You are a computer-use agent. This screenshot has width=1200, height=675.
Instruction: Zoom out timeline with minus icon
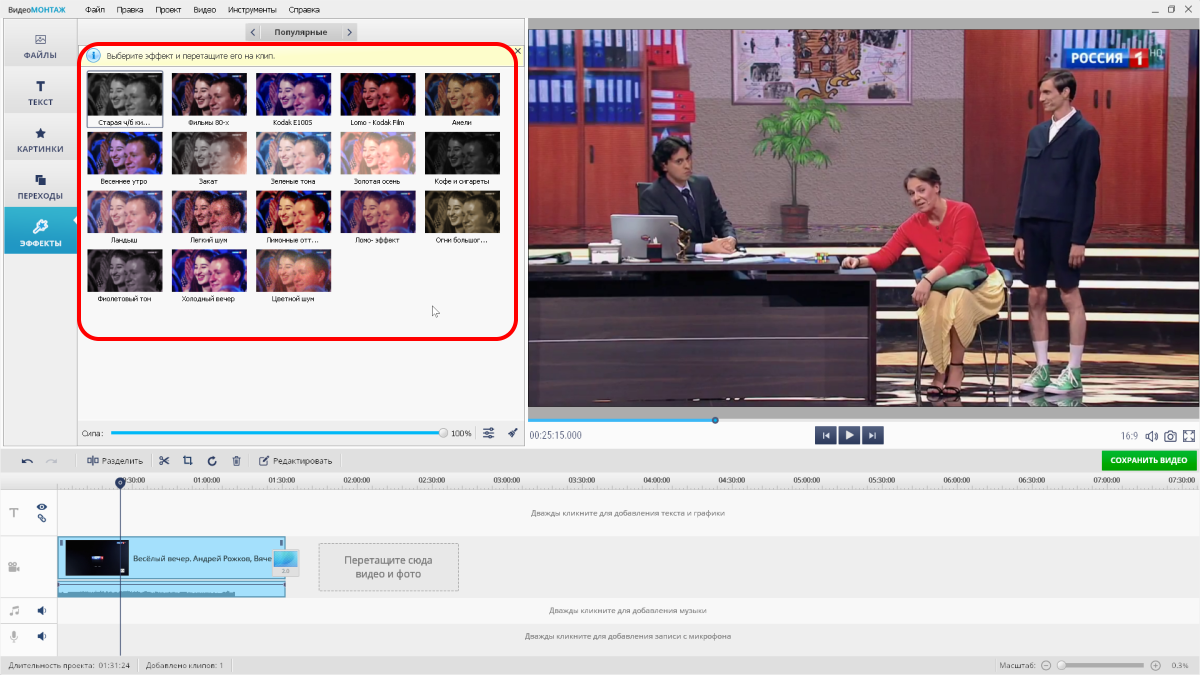(x=1046, y=665)
